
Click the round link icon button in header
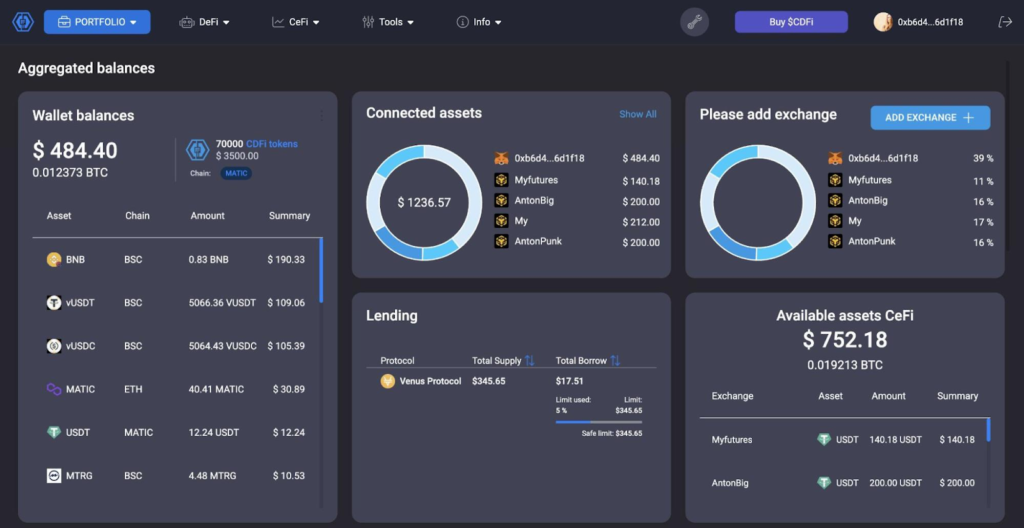(694, 22)
